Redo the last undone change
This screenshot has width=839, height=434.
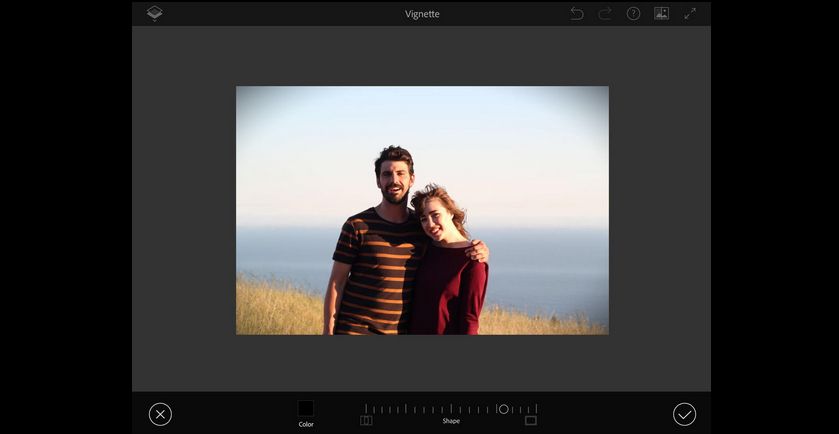(x=605, y=14)
